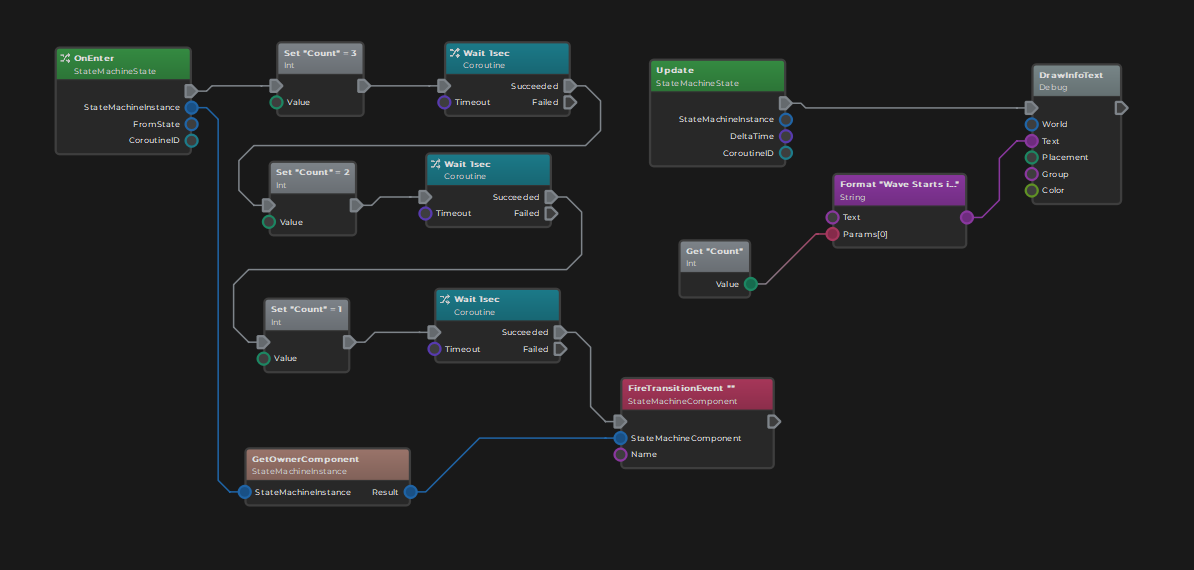Click the CoroutineID pin on OnEnter node
Image resolution: width=1194 pixels, height=570 pixels.
192,141
